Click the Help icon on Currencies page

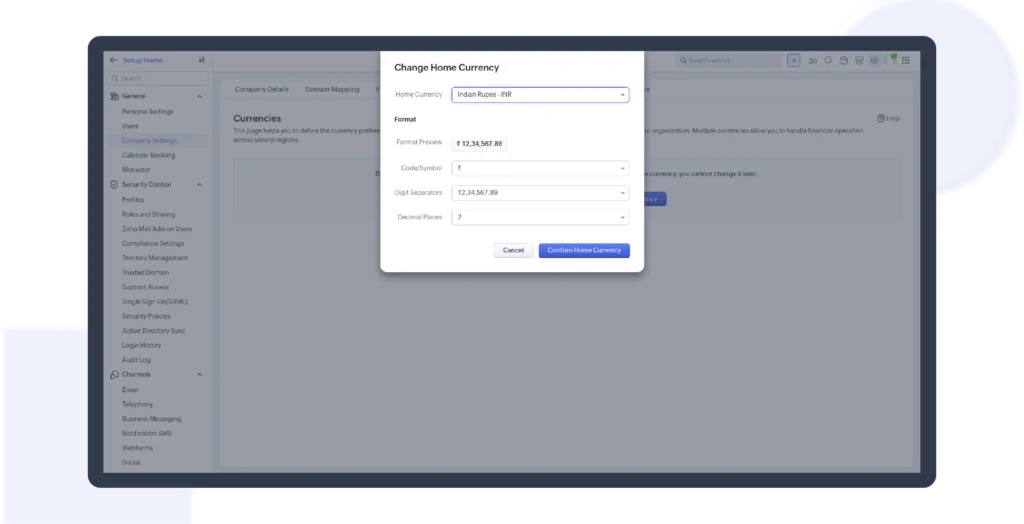(x=888, y=118)
